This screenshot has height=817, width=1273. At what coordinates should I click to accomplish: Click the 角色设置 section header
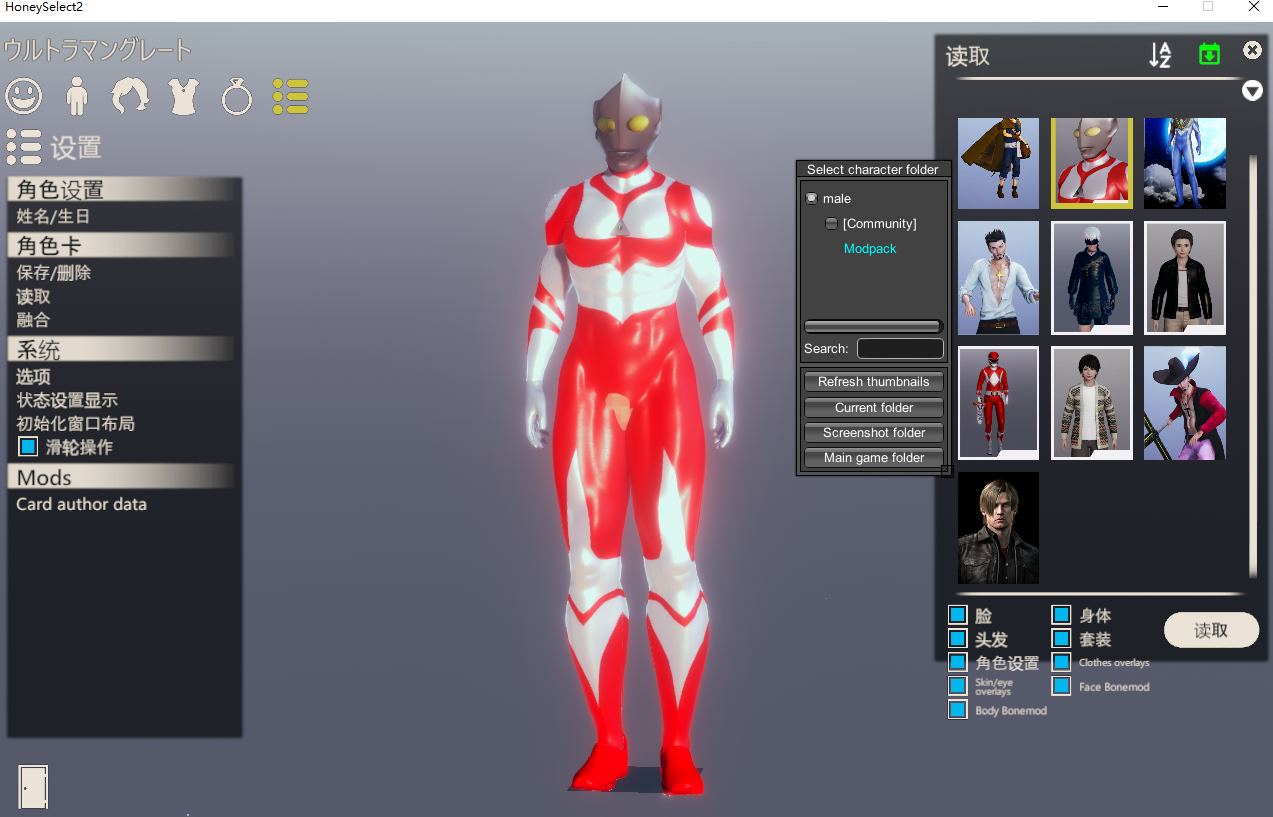122,189
